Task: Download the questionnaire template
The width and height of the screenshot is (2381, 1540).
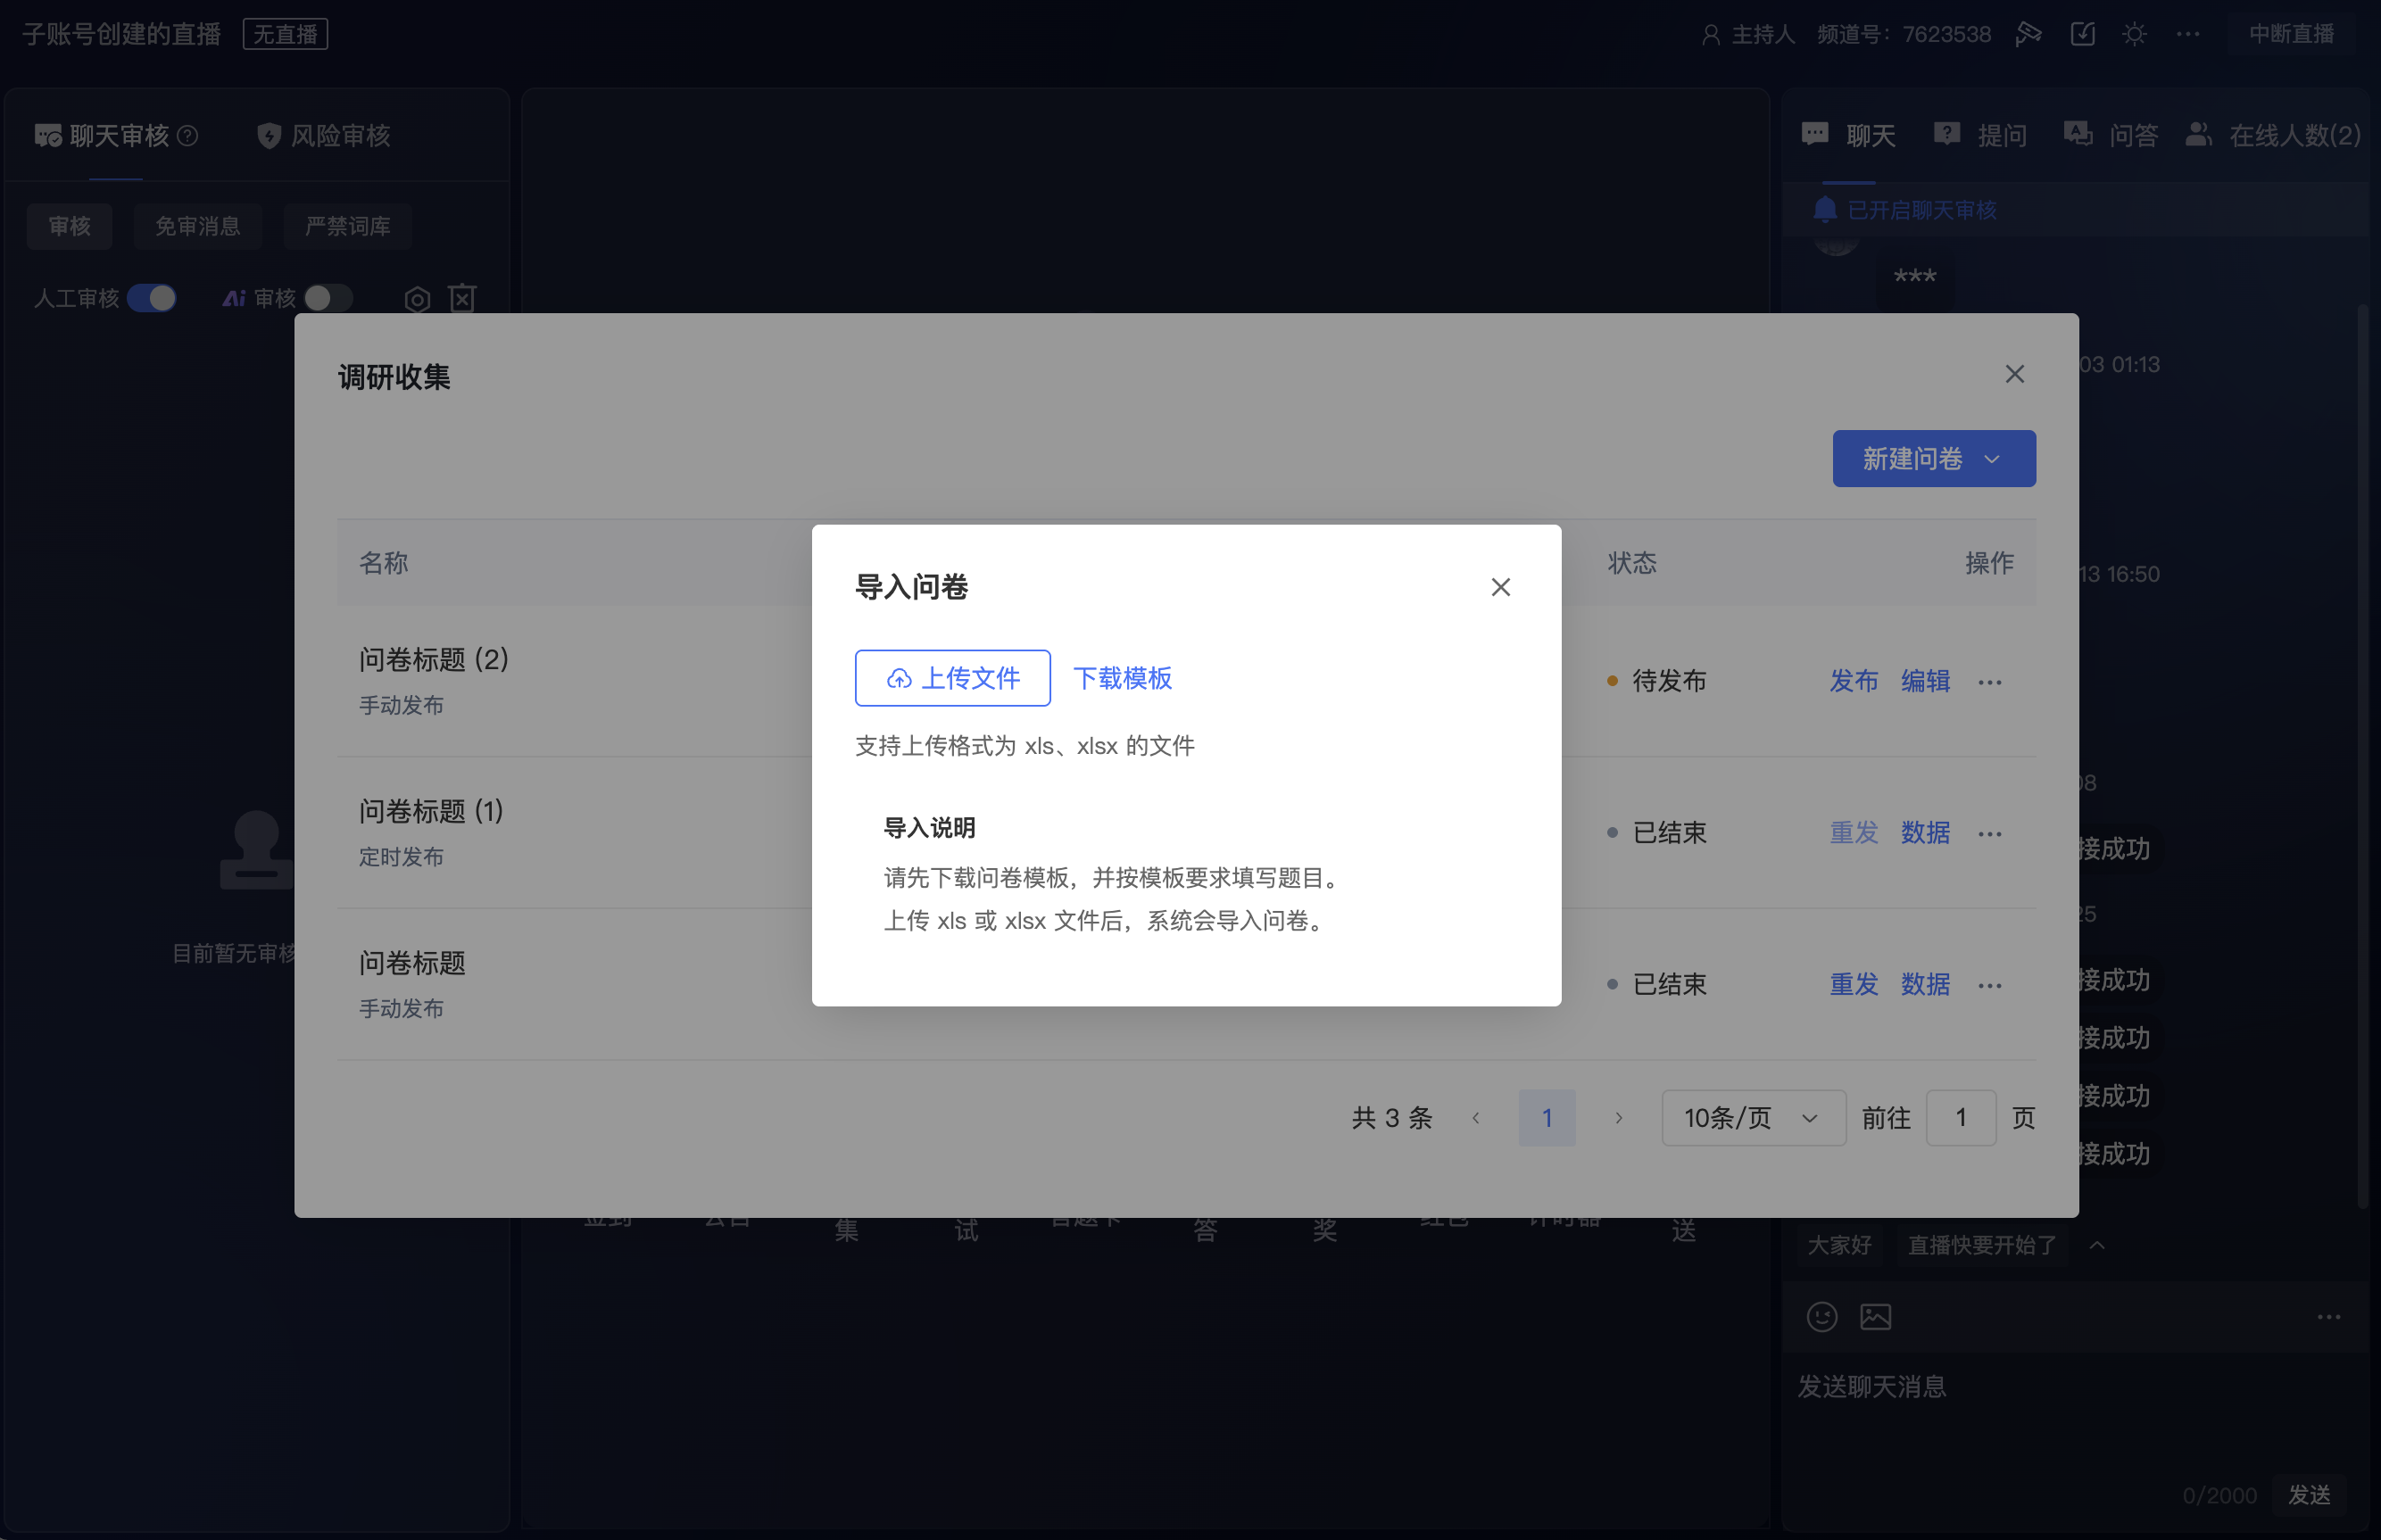Action: [x=1122, y=678]
